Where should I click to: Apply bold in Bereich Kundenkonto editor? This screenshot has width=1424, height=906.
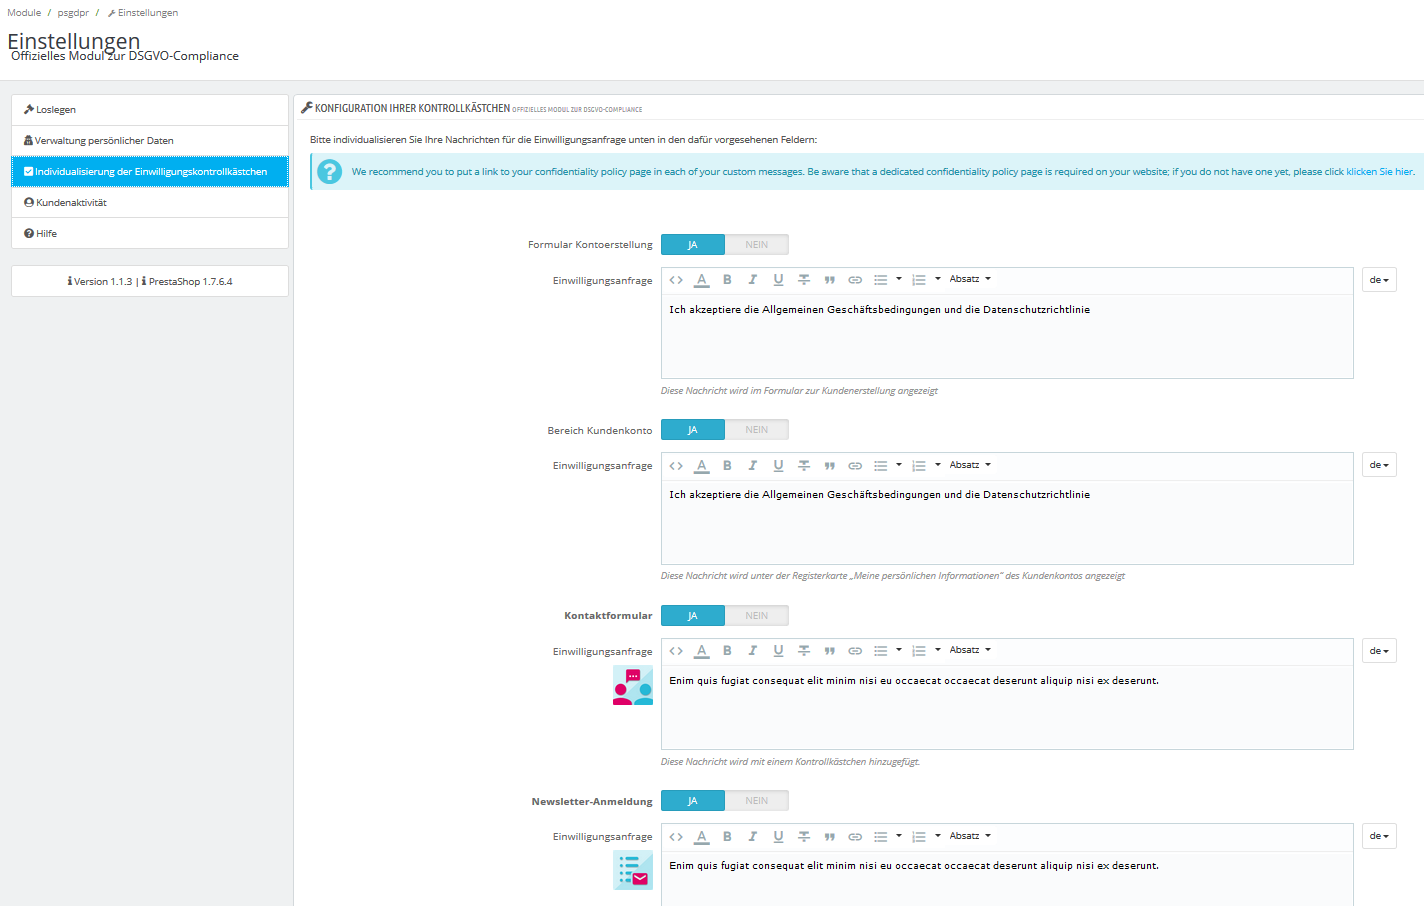pyautogui.click(x=727, y=465)
